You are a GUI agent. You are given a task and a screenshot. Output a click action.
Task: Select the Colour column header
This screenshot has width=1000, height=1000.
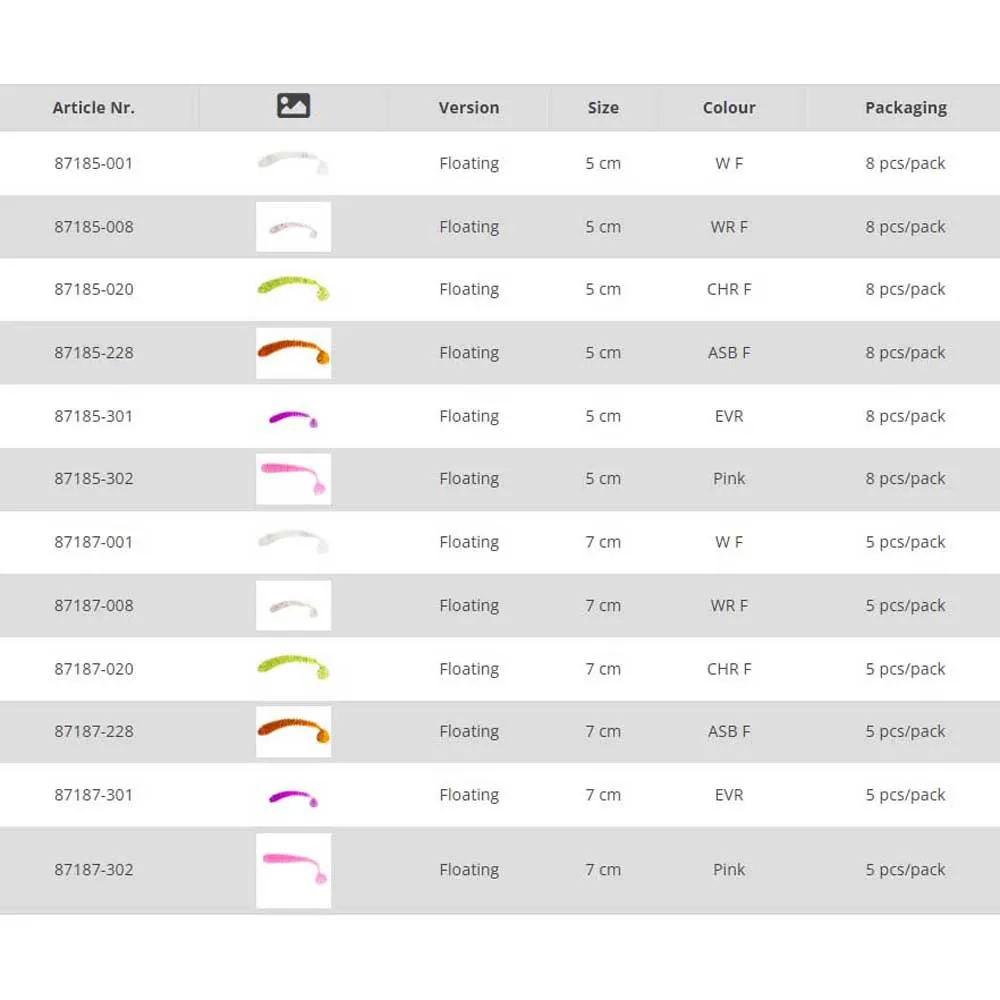tap(729, 108)
